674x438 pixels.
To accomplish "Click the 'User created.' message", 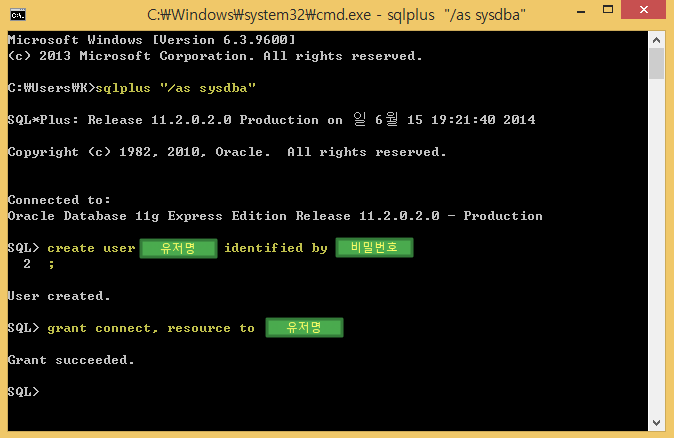I will click(59, 296).
